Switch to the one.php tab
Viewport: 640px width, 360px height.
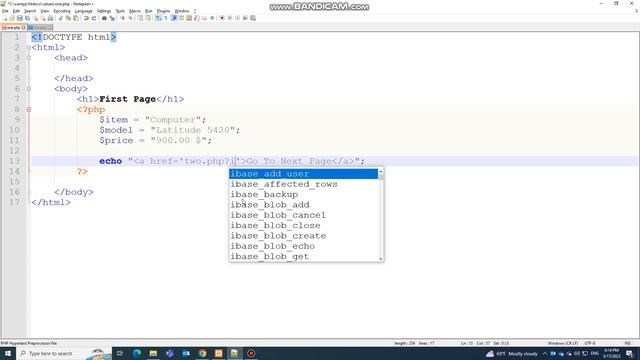(13, 27)
